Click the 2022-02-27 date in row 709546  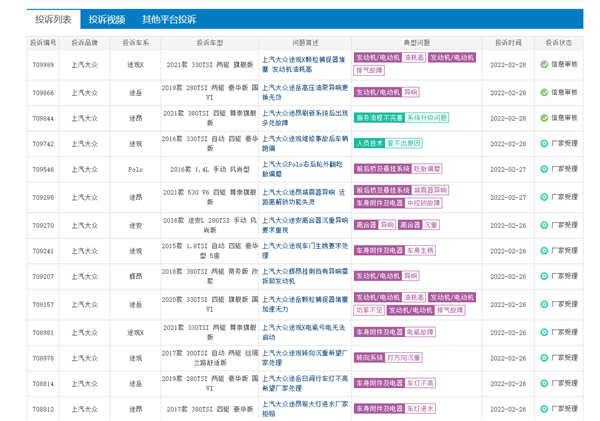[508, 169]
